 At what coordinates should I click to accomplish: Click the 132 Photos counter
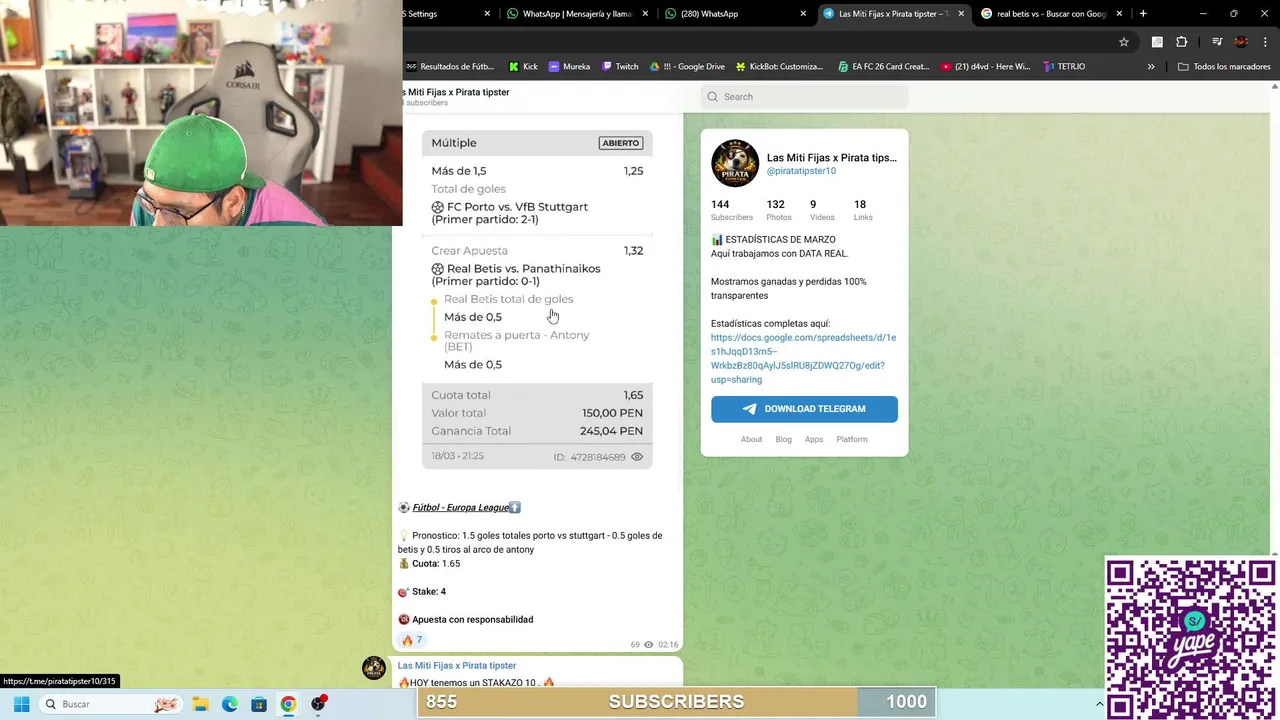coord(778,210)
